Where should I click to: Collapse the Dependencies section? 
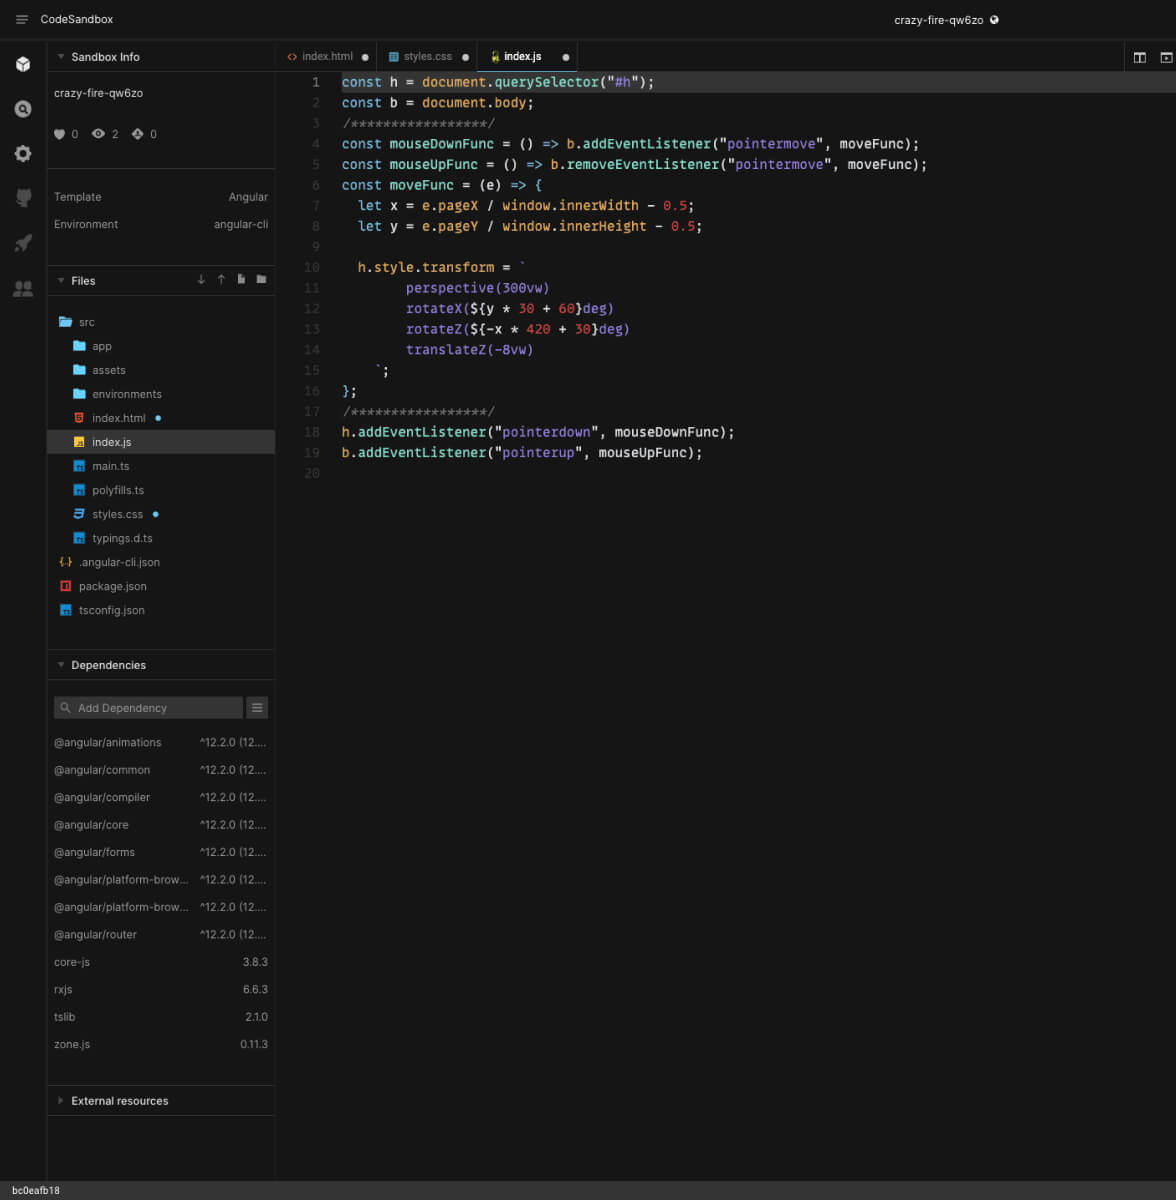pos(61,665)
